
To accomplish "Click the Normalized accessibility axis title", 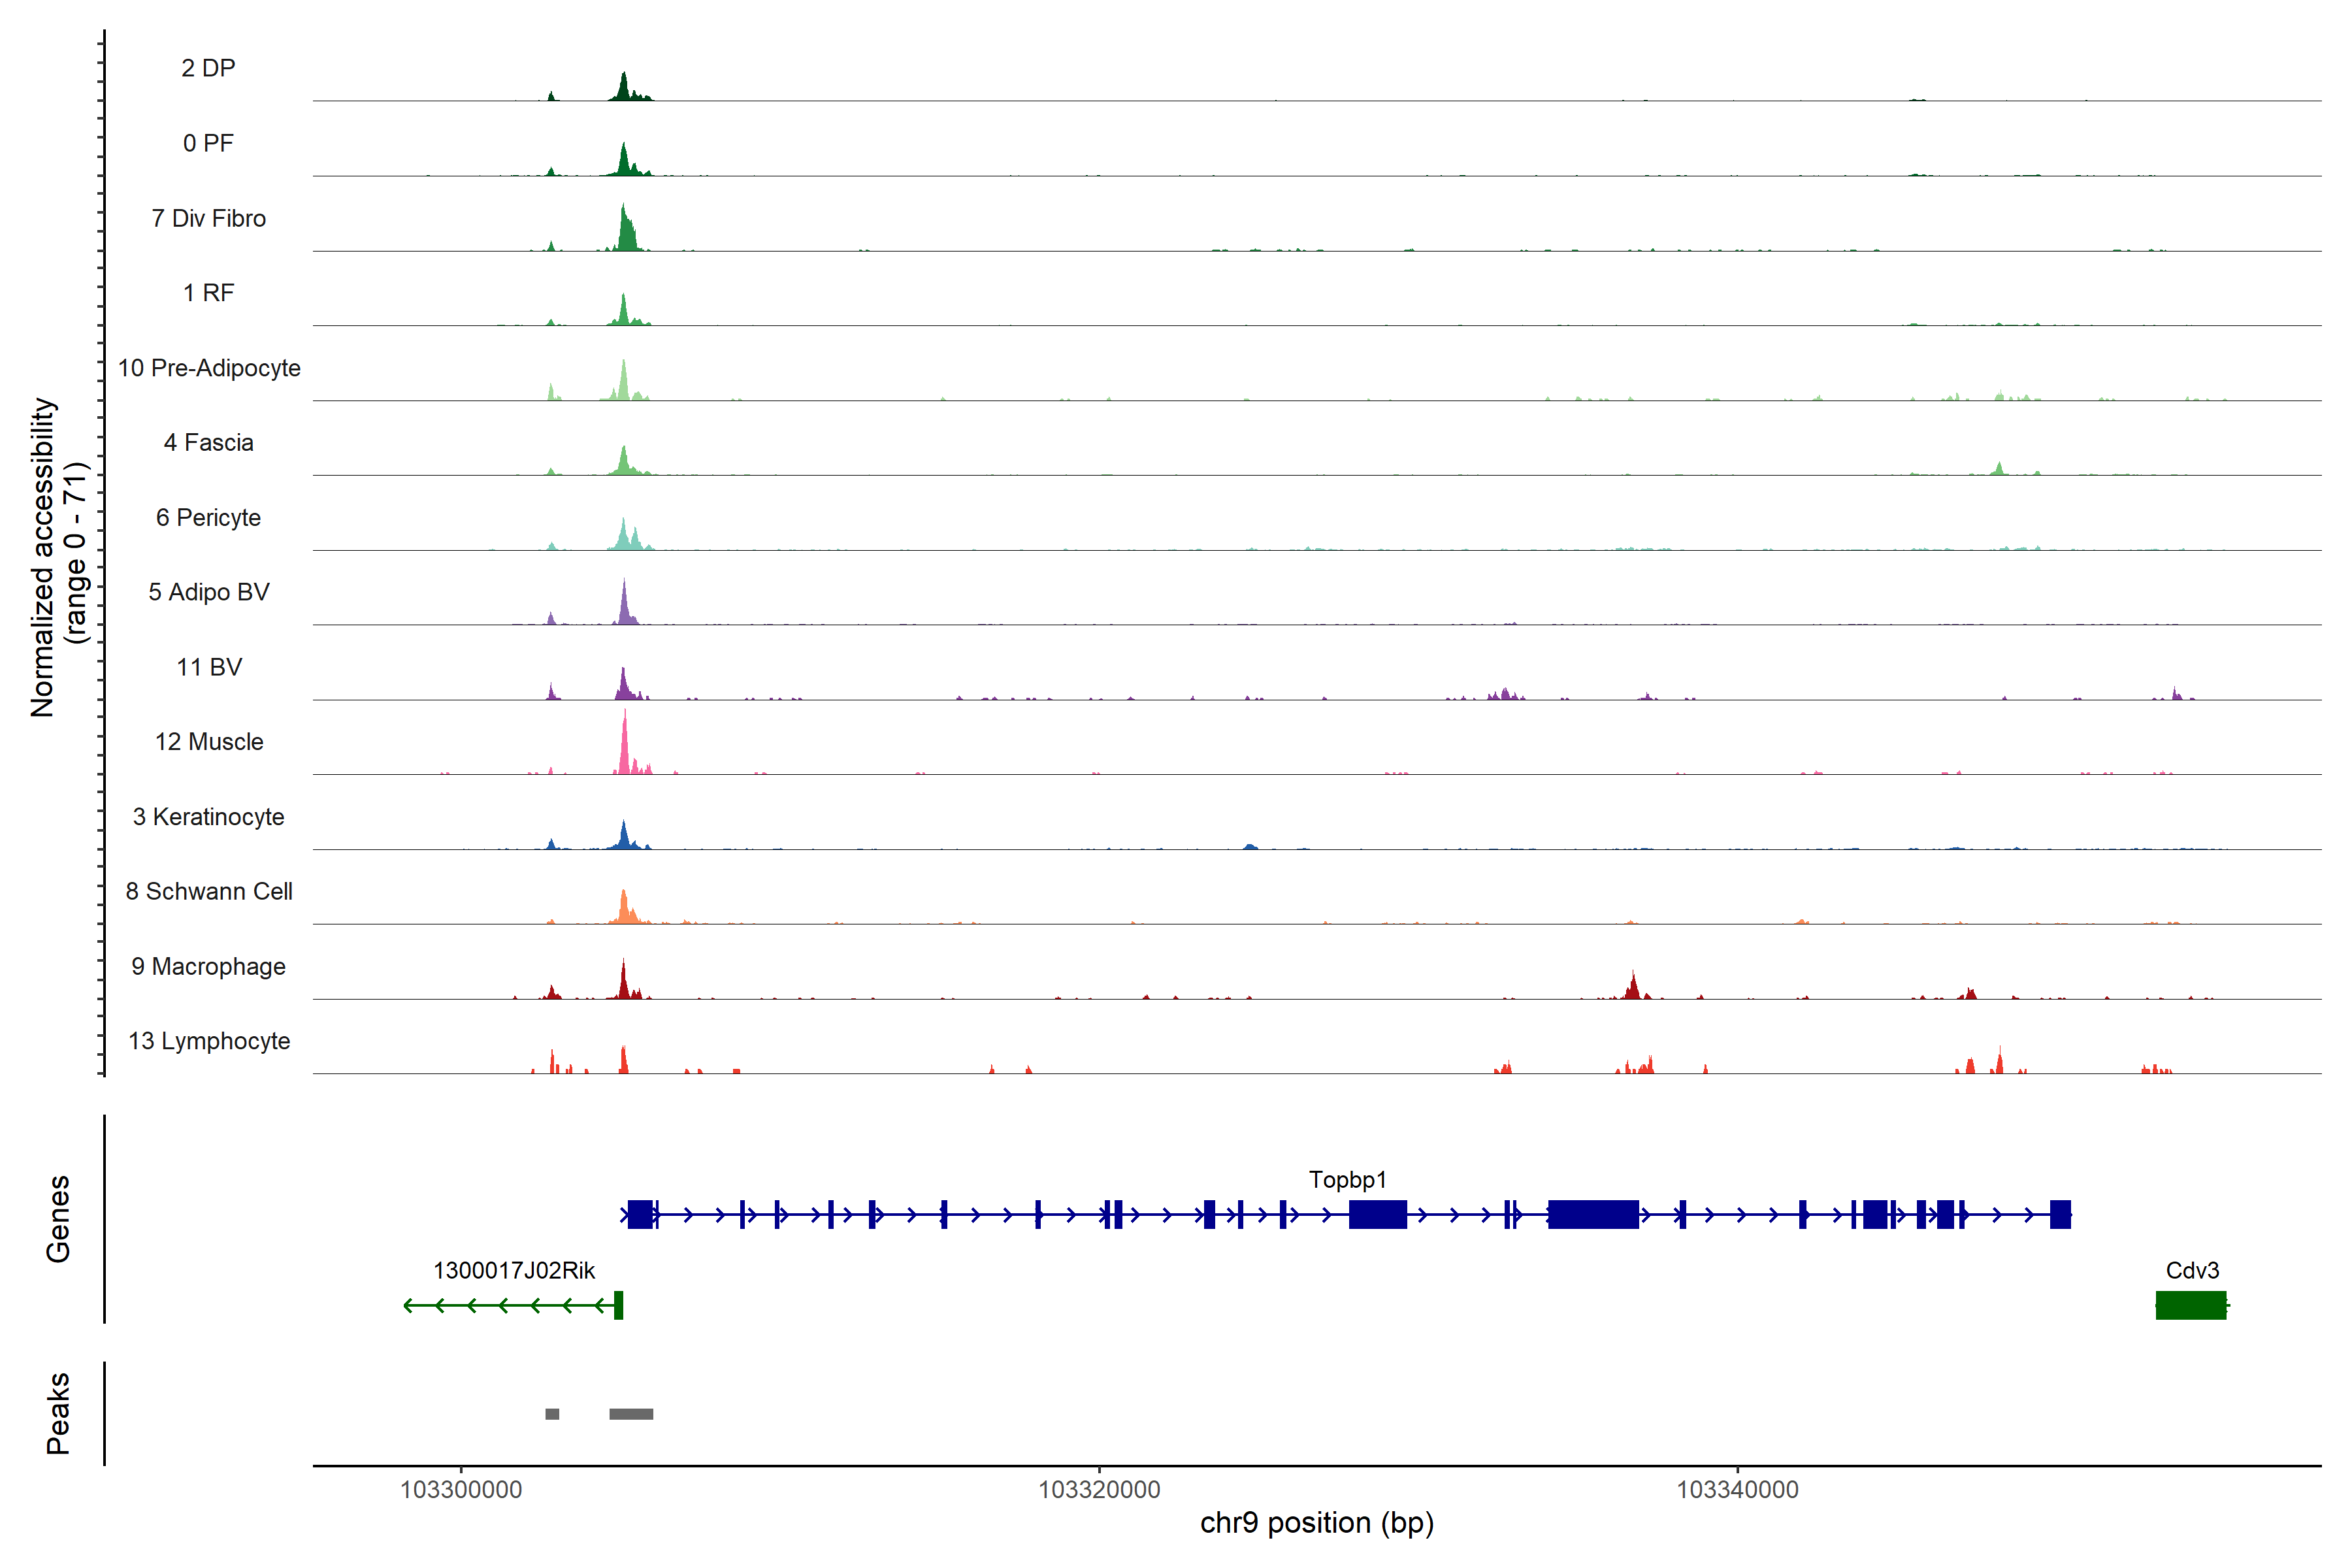I will 58,557.
